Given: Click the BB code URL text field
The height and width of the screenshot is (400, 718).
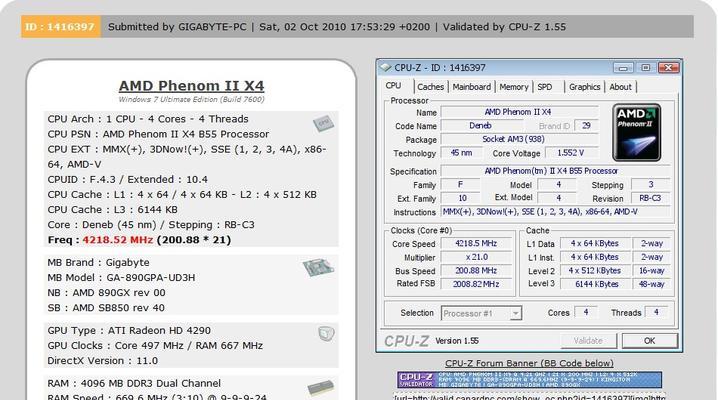Looking at the screenshot, I should (x=529, y=396).
